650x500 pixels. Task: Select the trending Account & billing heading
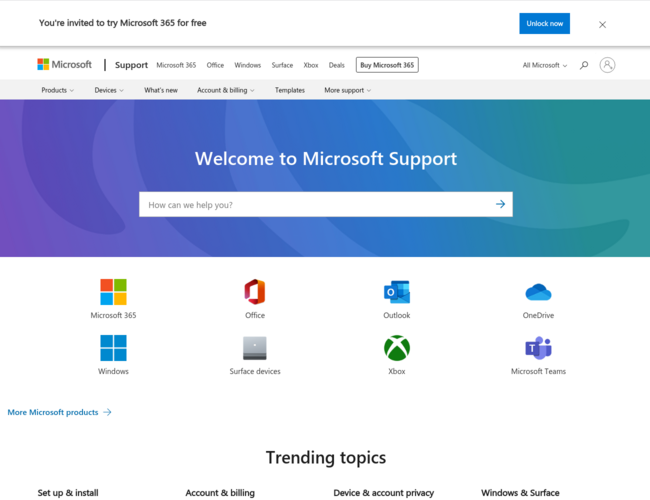[220, 493]
